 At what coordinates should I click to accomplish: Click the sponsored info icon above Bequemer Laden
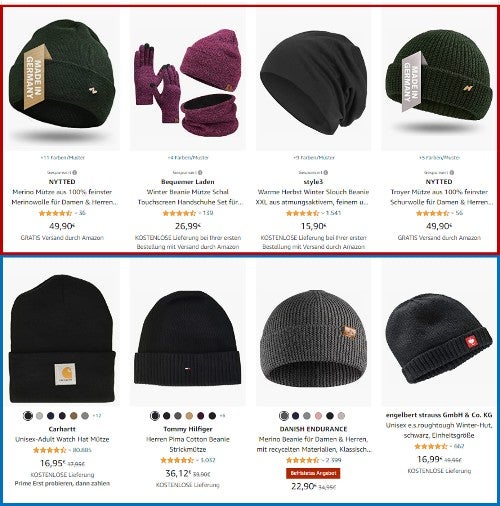pos(200,172)
